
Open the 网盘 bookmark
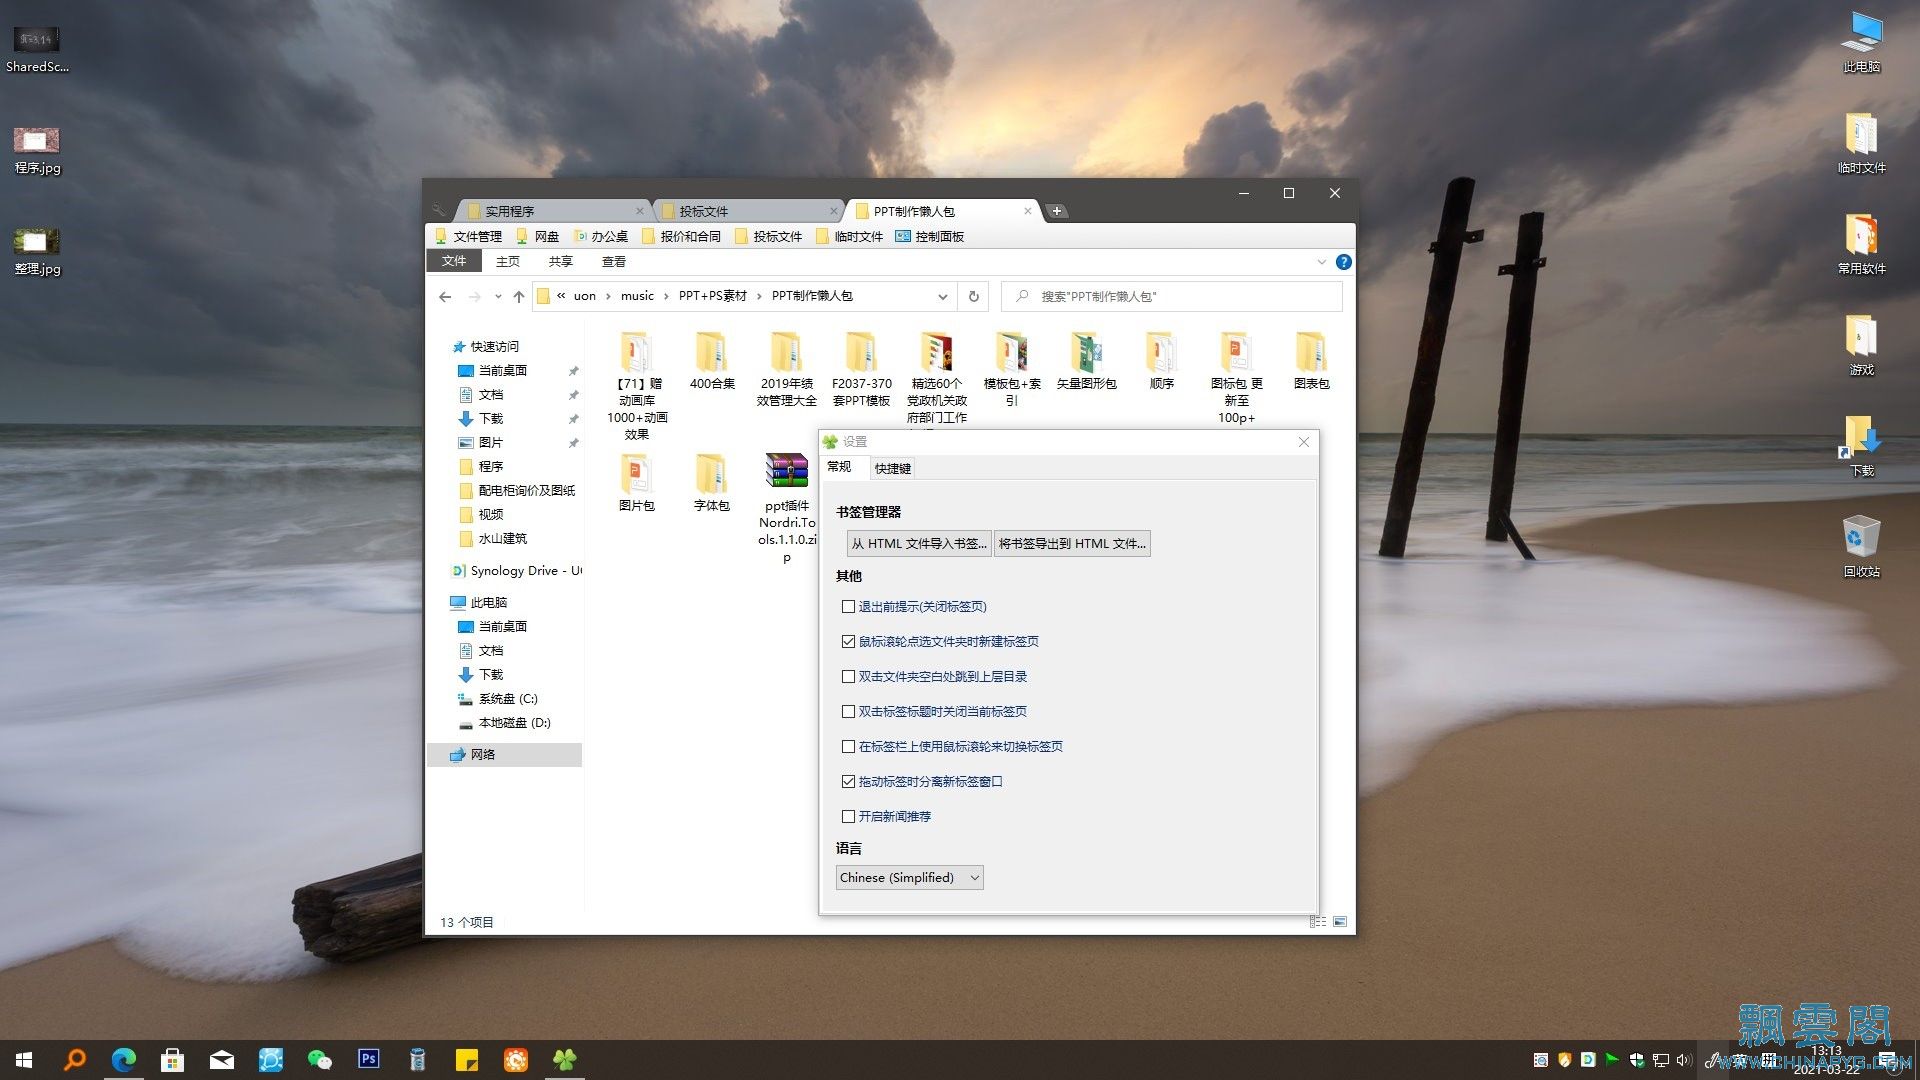coord(537,236)
